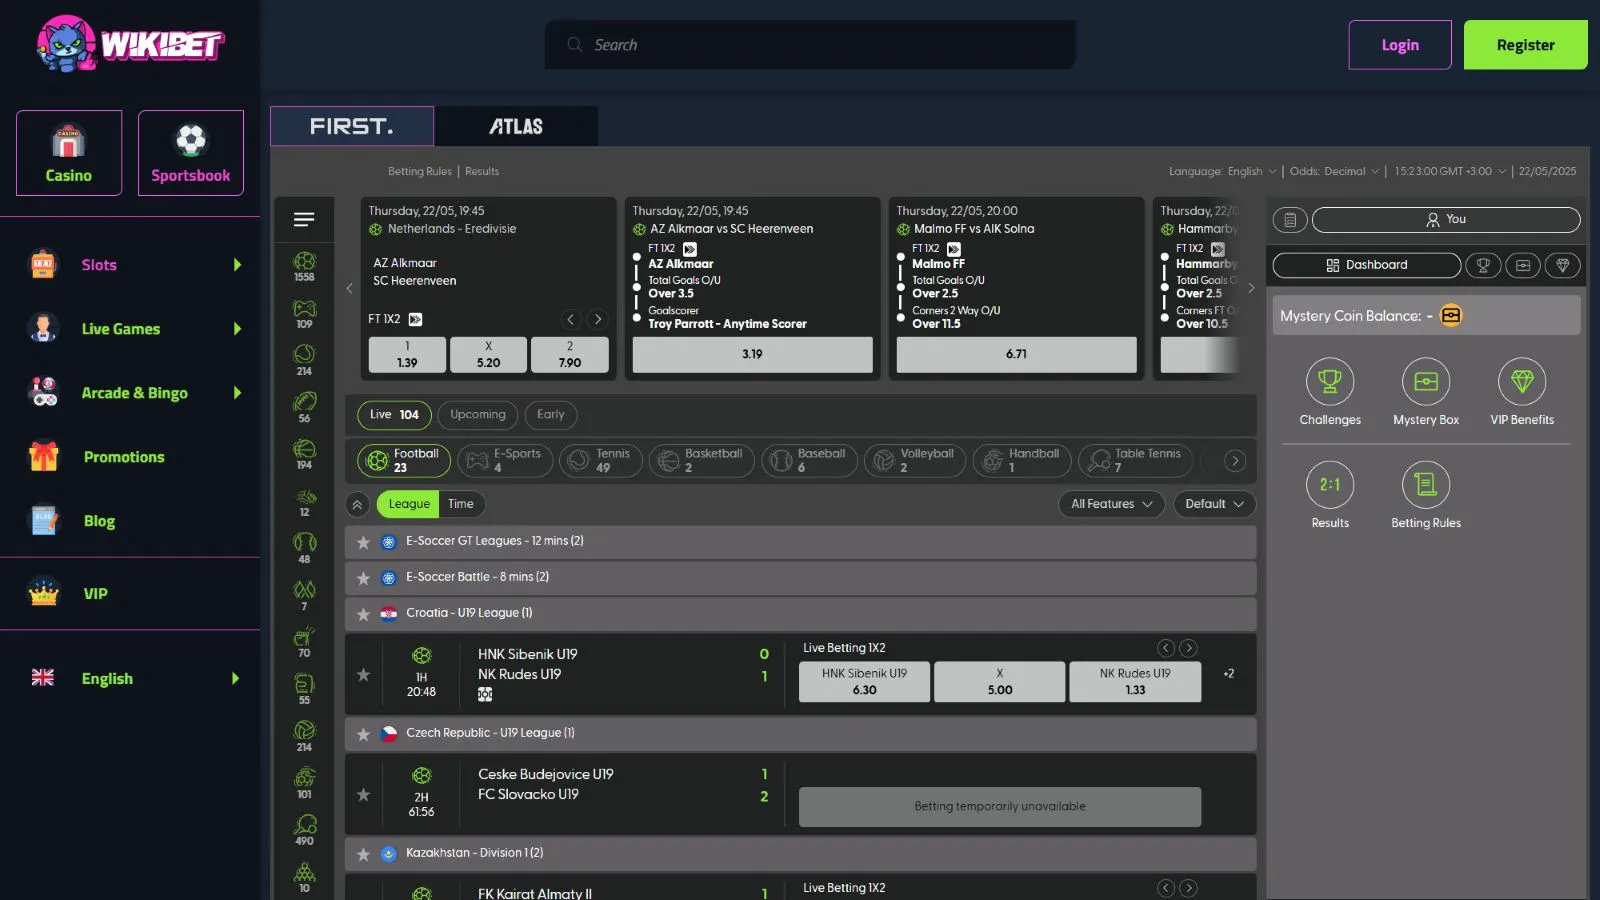Click the Register button
The image size is (1600, 900).
click(x=1525, y=45)
